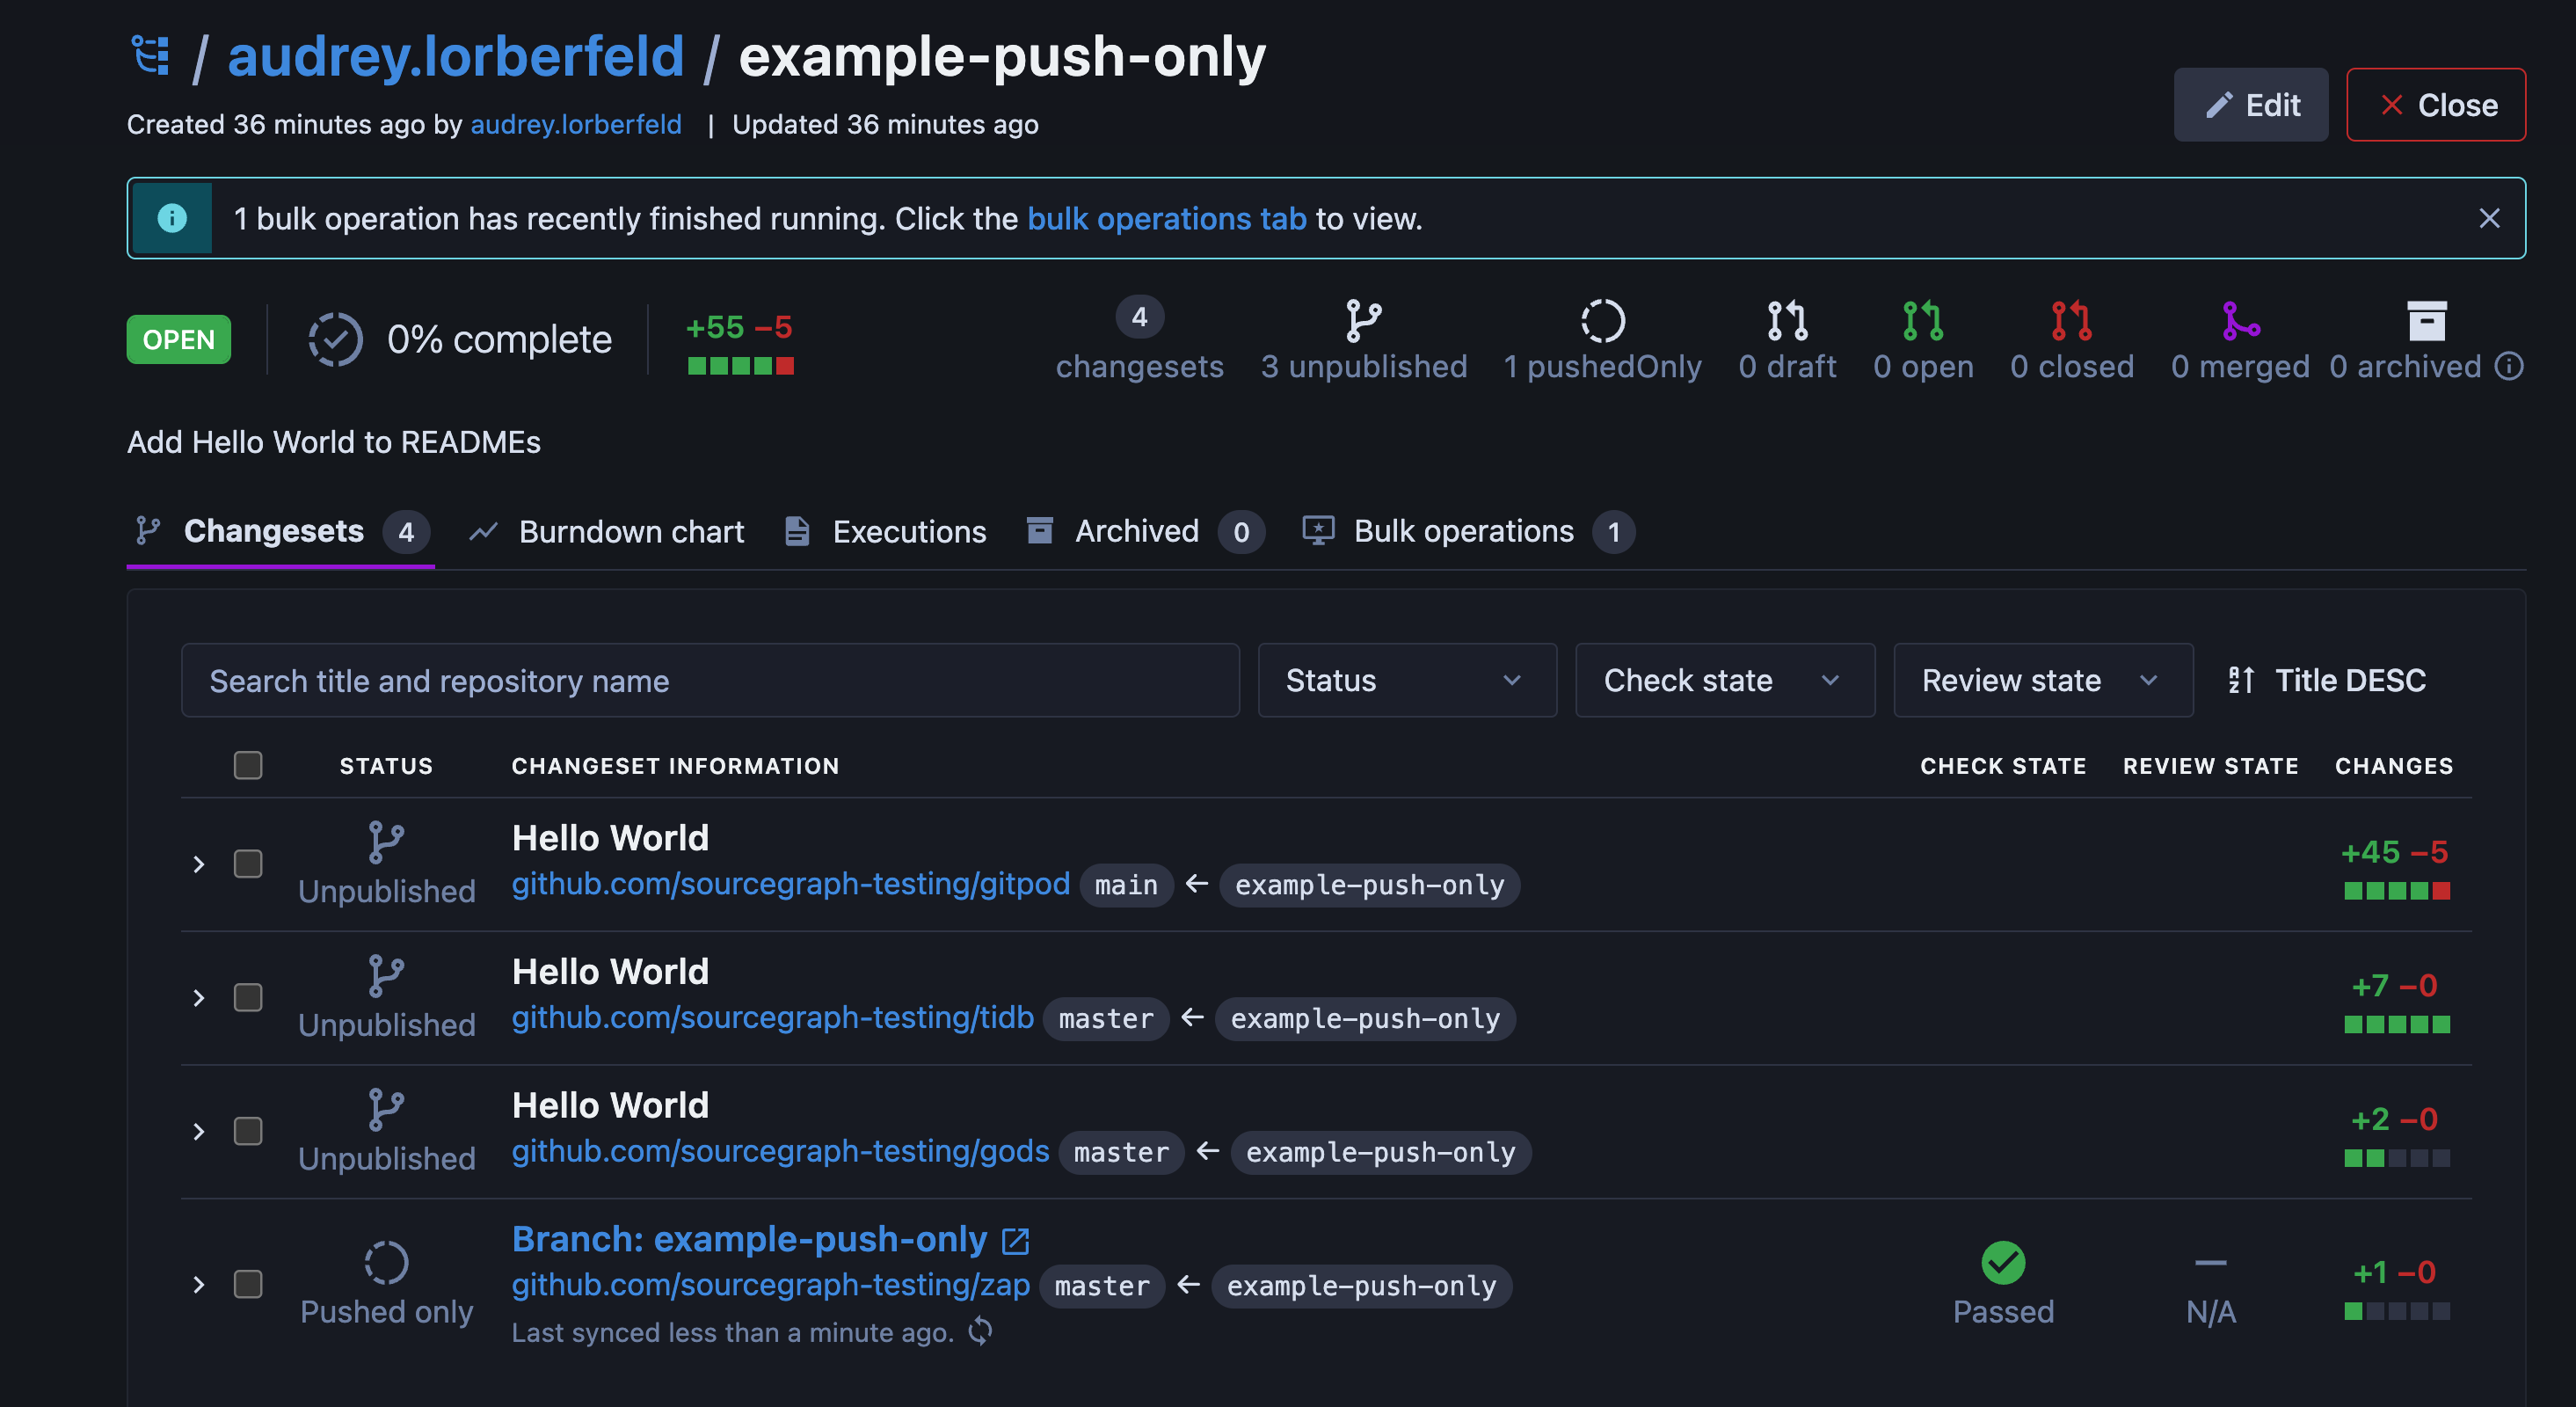The height and width of the screenshot is (1407, 2576).
Task: Click the unpublished branch icon in stats
Action: click(x=1363, y=320)
